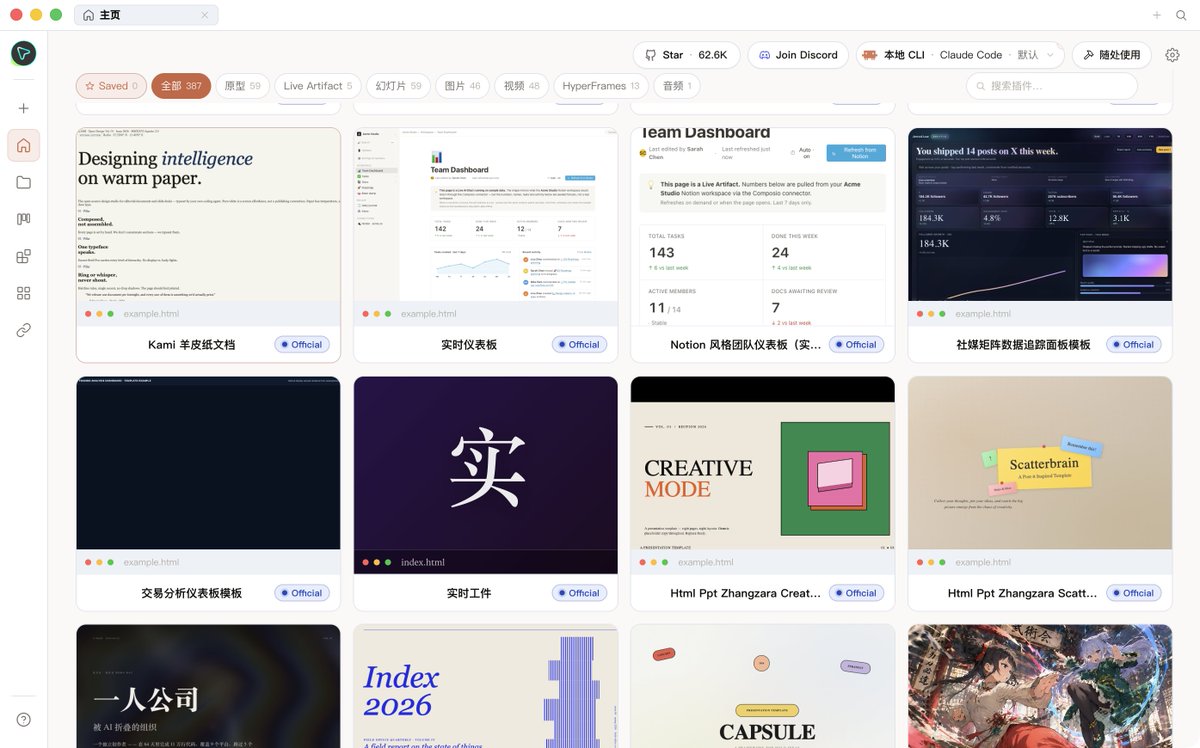Click the Notion 风格团队仪表板 title

point(746,344)
